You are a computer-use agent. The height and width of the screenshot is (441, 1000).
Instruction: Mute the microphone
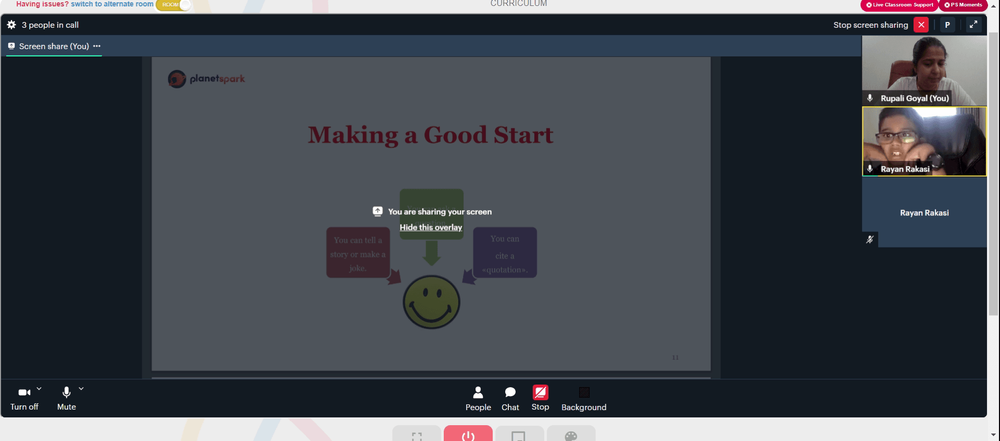[66, 399]
